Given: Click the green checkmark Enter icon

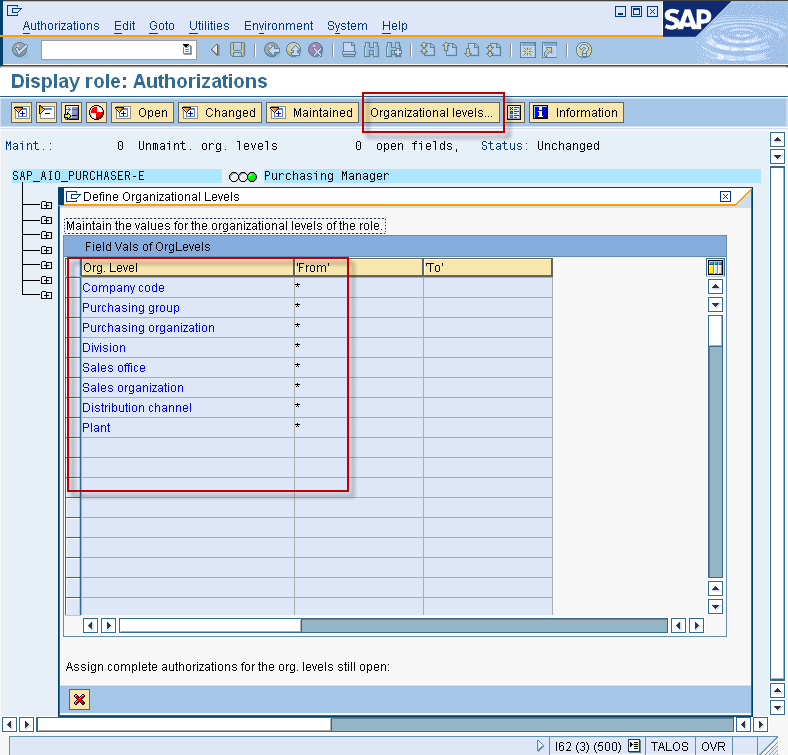Looking at the screenshot, I should click(20, 50).
